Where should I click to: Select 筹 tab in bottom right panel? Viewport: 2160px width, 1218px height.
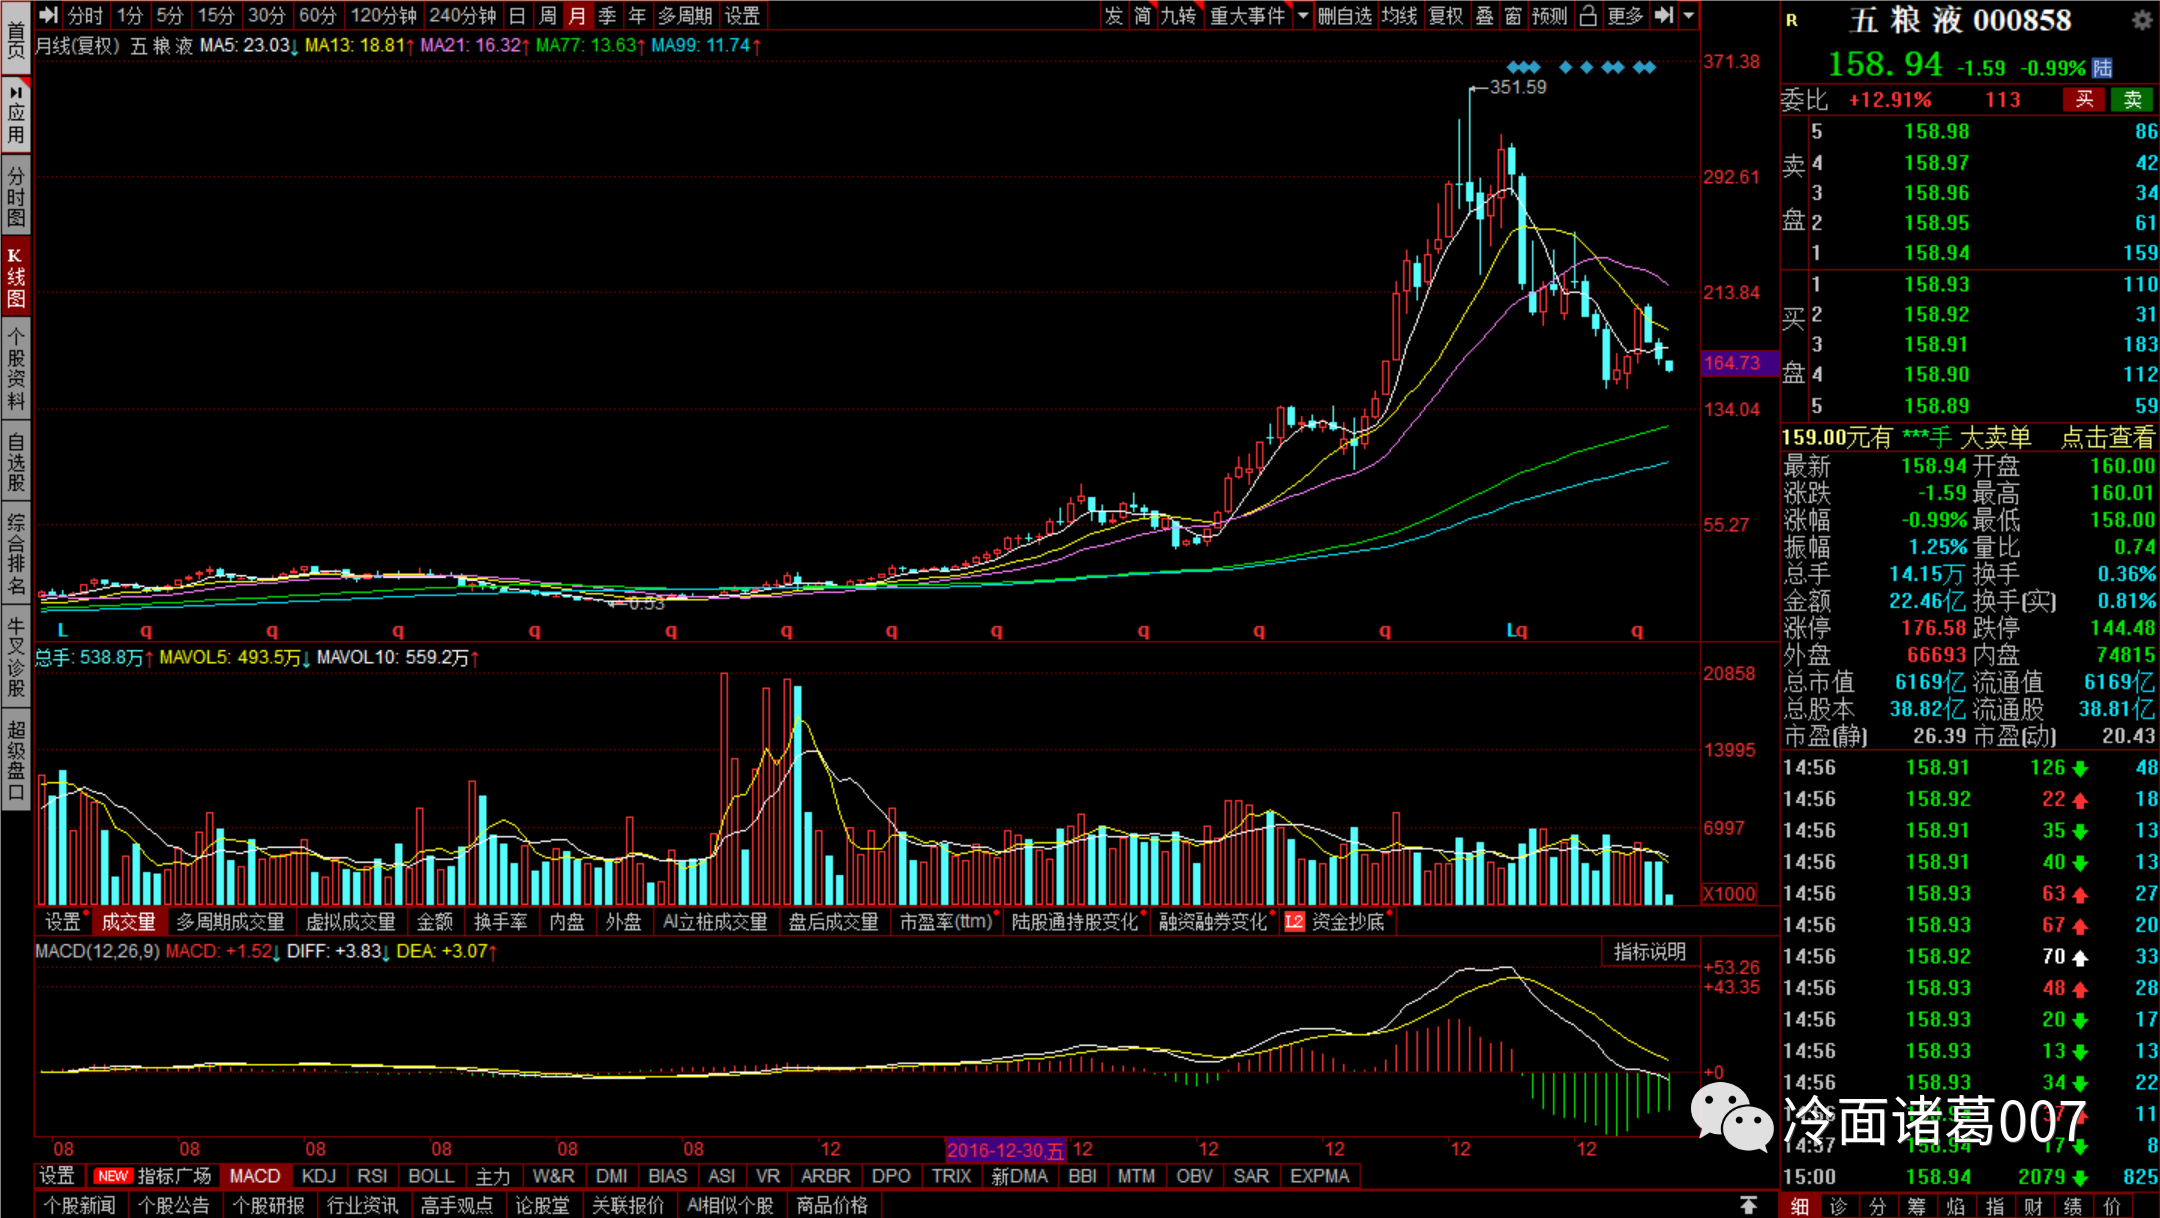[x=1916, y=1206]
